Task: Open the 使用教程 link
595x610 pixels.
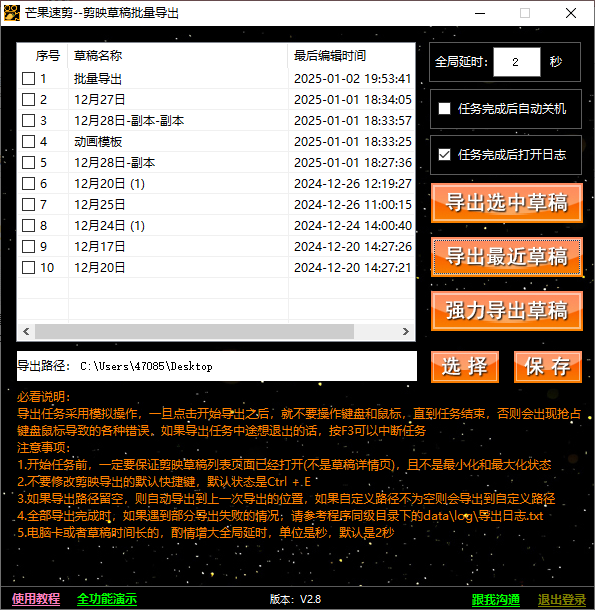Action: [x=36, y=599]
